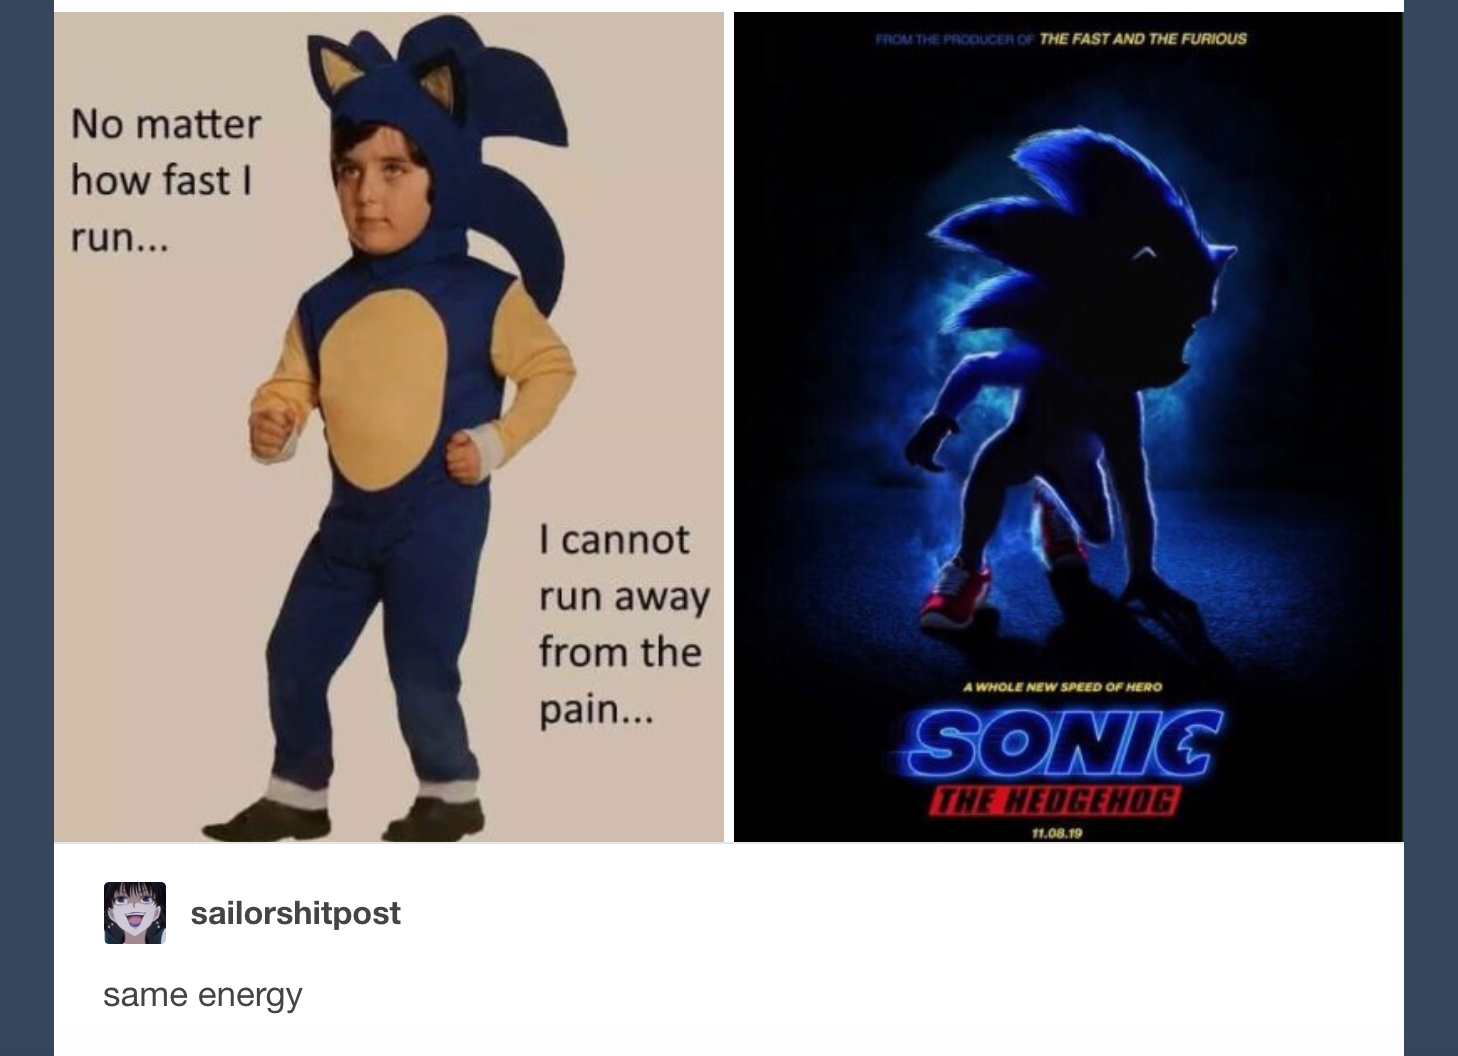
Task: Click the red THE HEDGEHOG banner
Action: [x=1054, y=803]
